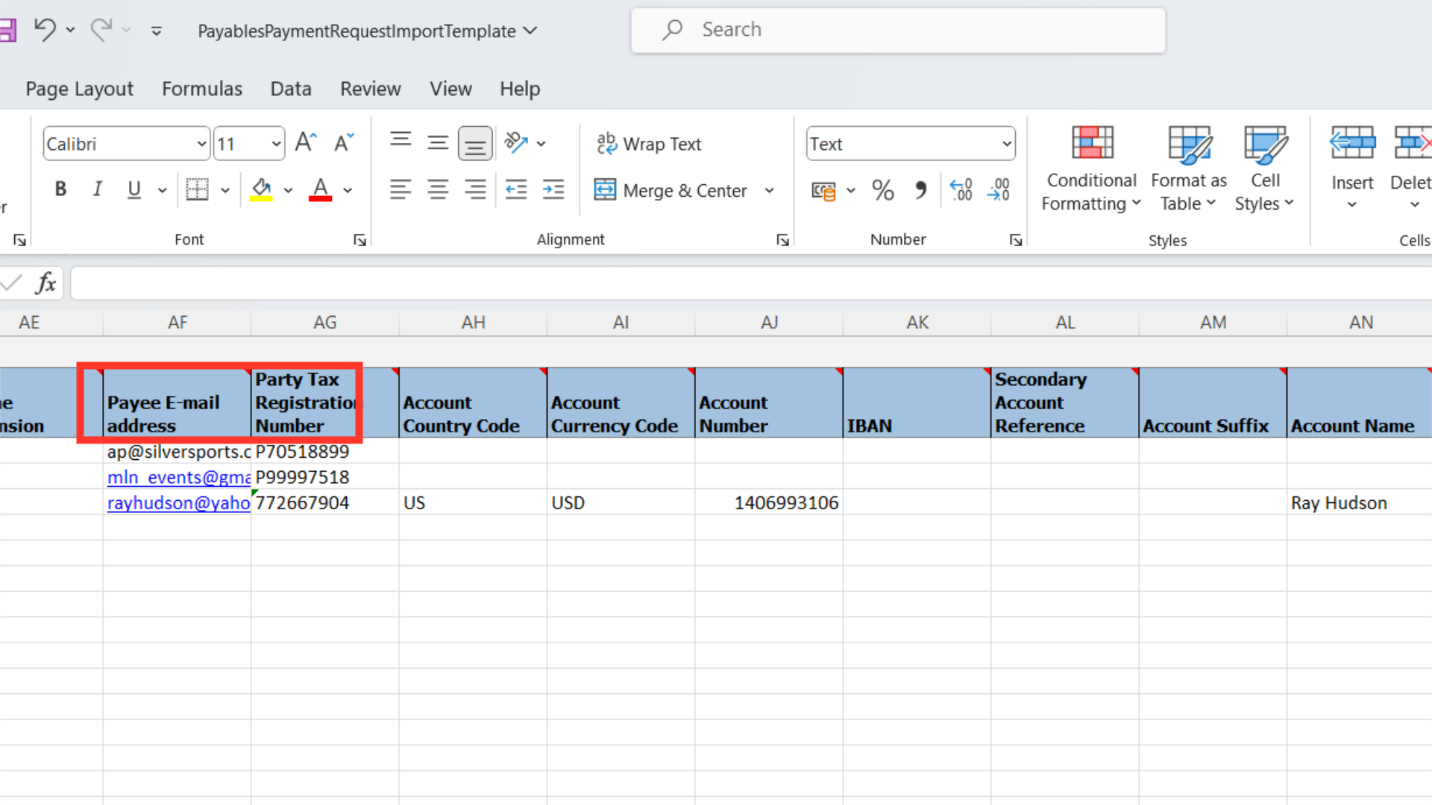Screen dimensions: 1432x805
Task: Open the Borders dropdown arrow
Action: click(225, 190)
